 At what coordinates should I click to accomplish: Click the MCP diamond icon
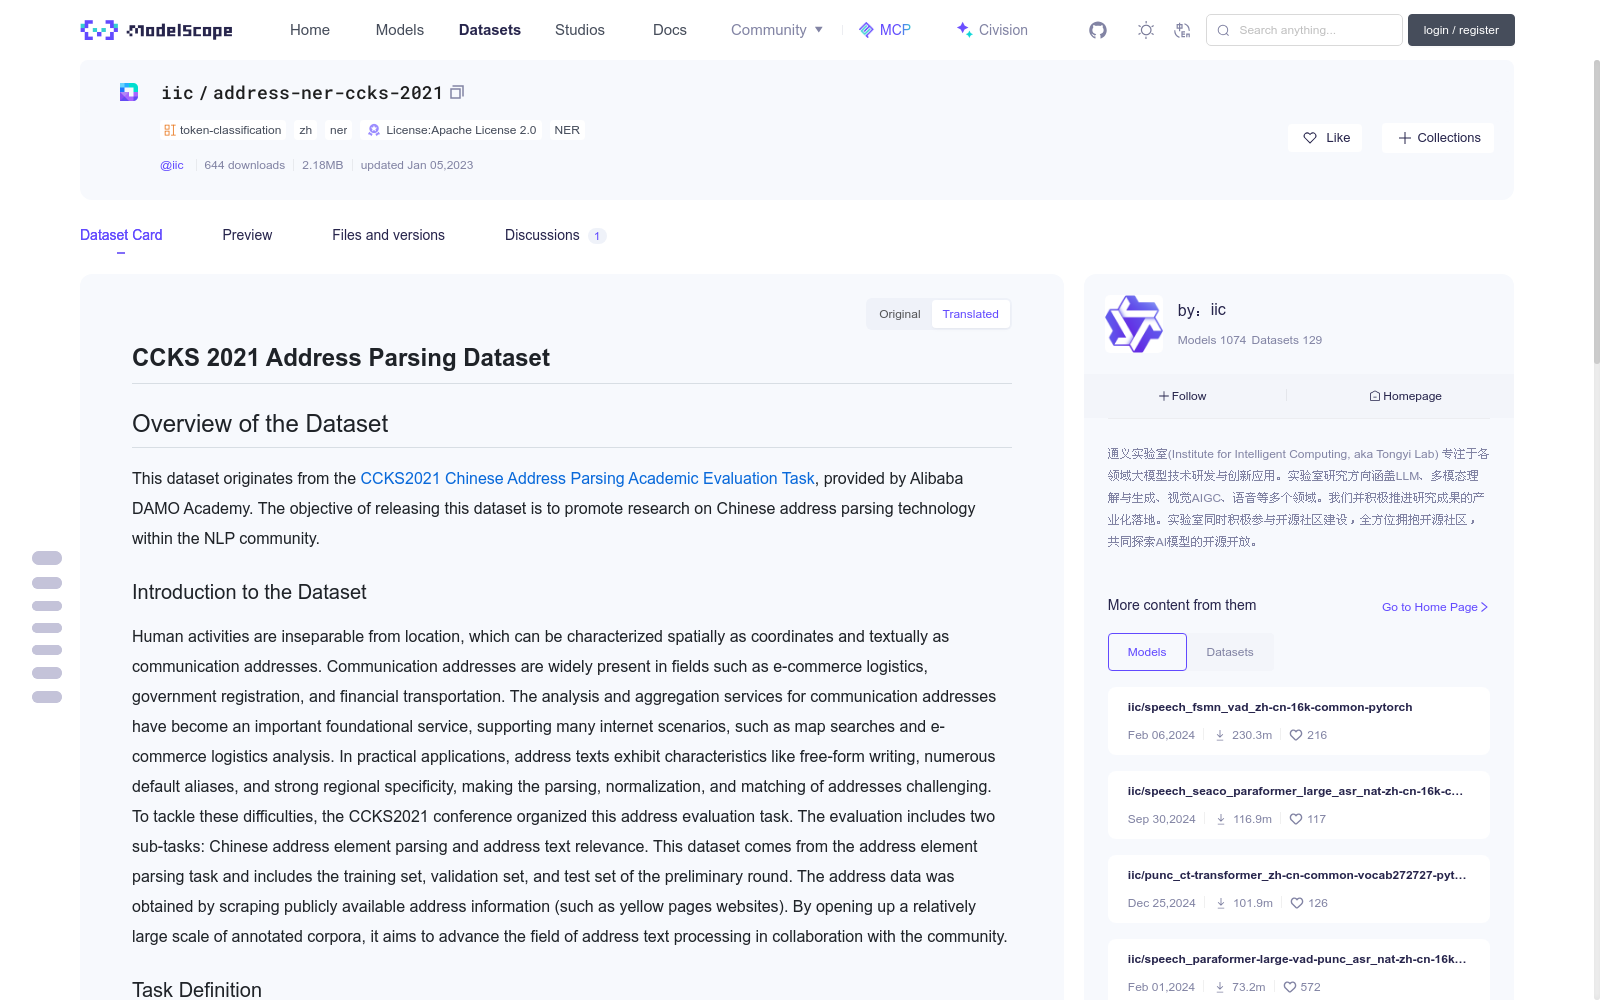(x=866, y=30)
